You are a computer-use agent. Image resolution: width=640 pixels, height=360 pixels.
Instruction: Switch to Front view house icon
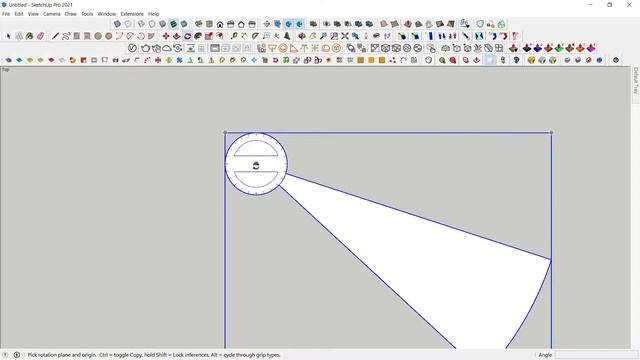pyautogui.click(x=220, y=24)
